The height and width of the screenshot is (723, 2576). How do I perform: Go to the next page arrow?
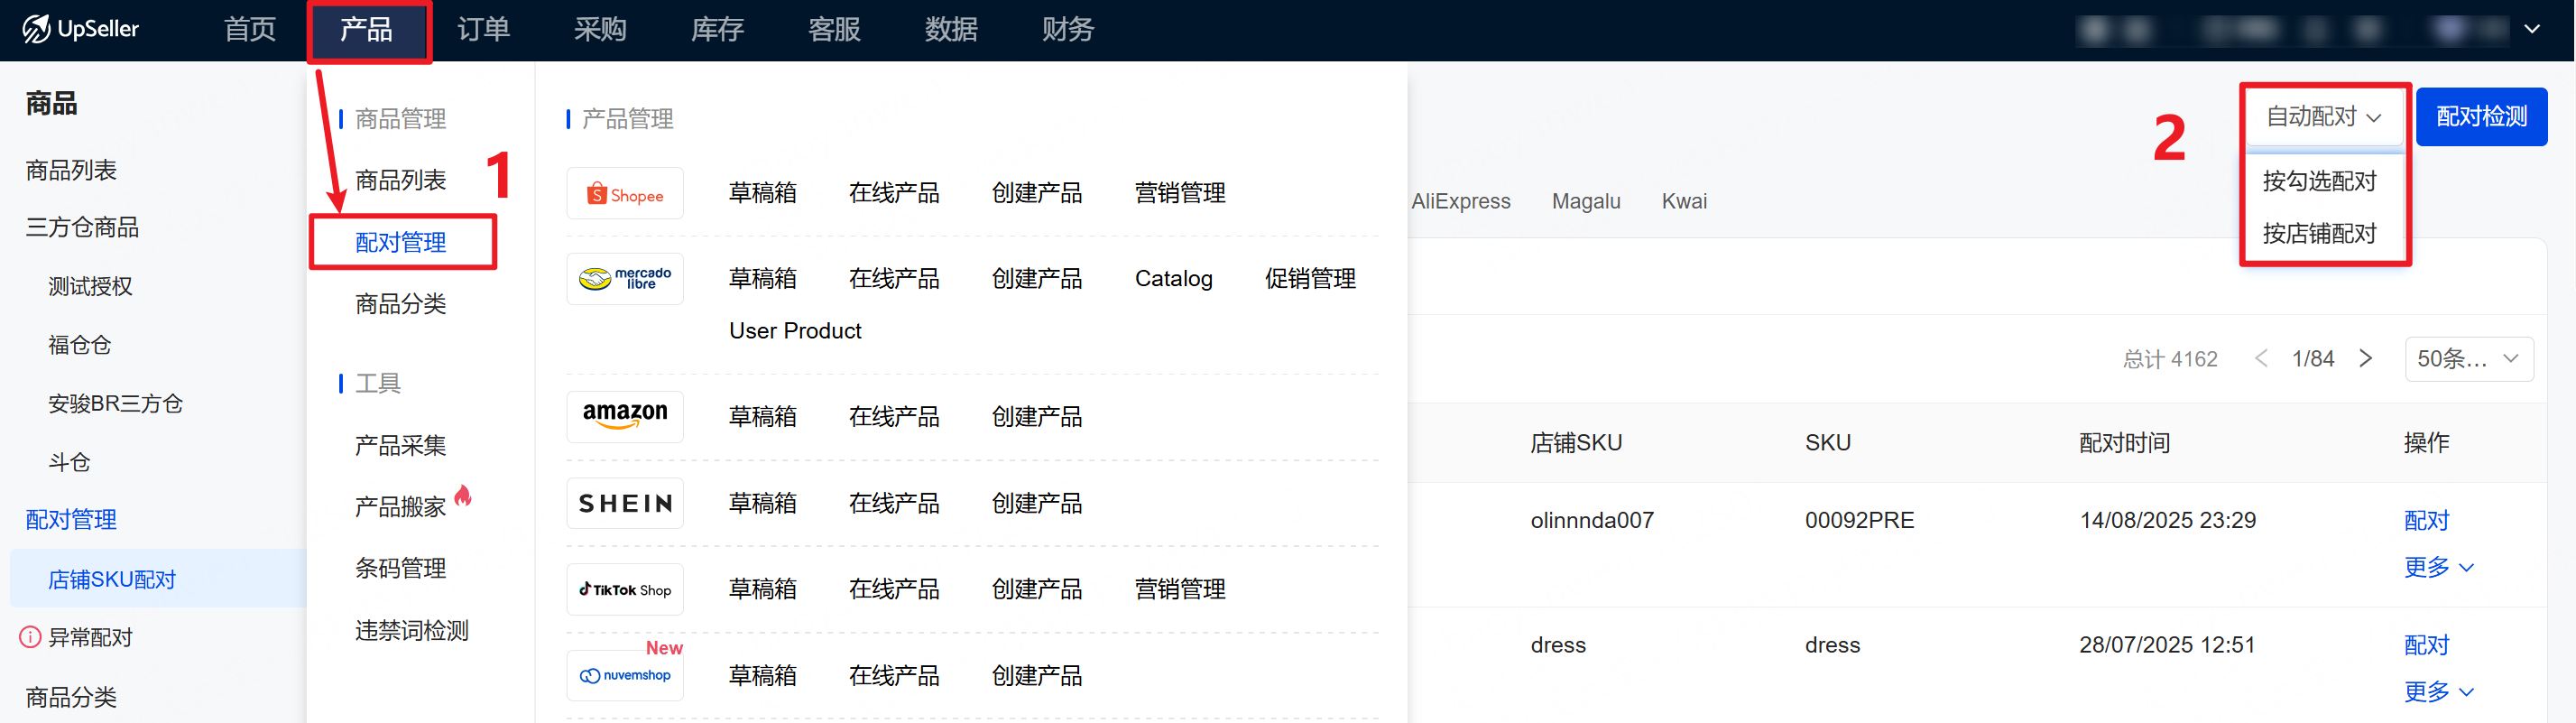pyautogui.click(x=2366, y=359)
